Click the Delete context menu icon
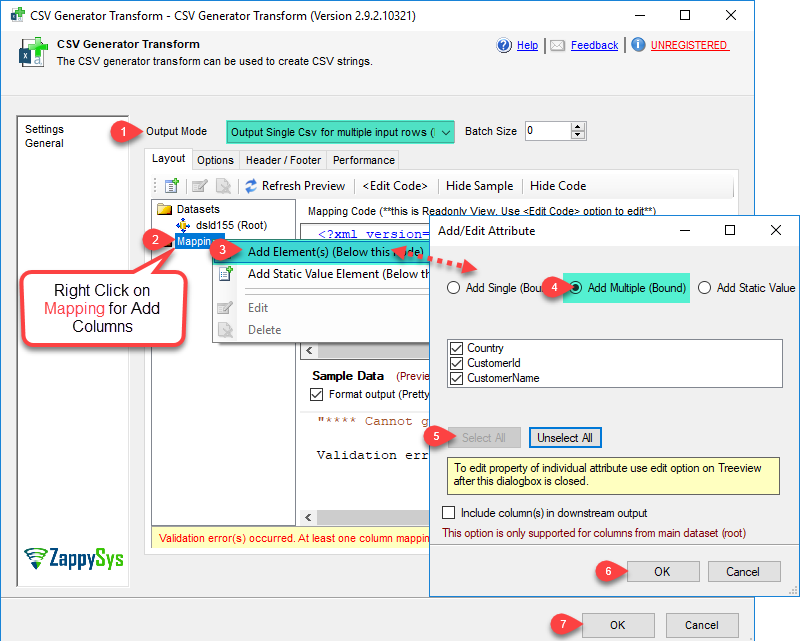Screen dimensions: 800x641 click(225, 330)
